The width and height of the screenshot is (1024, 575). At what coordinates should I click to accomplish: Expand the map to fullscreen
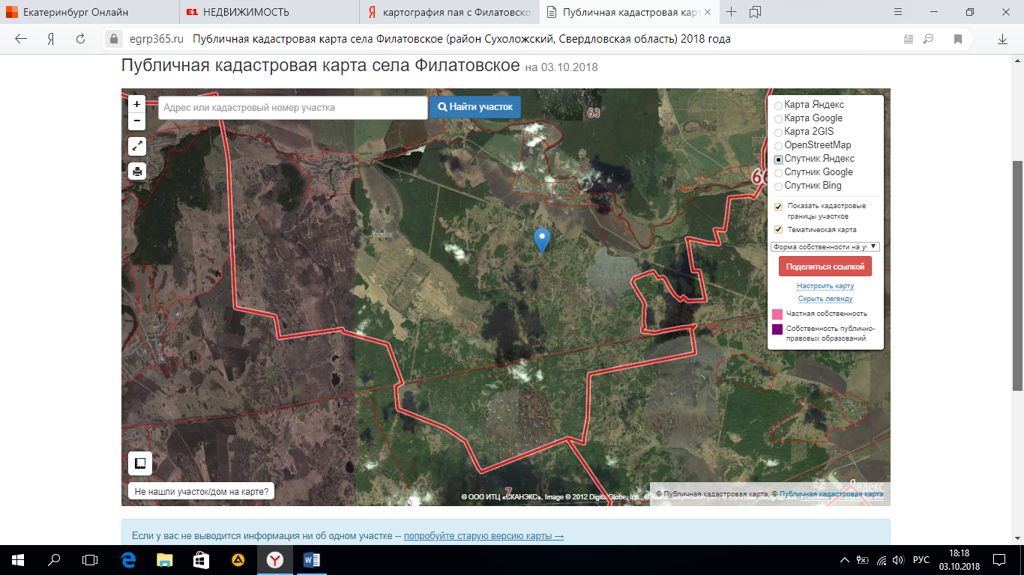coord(137,146)
